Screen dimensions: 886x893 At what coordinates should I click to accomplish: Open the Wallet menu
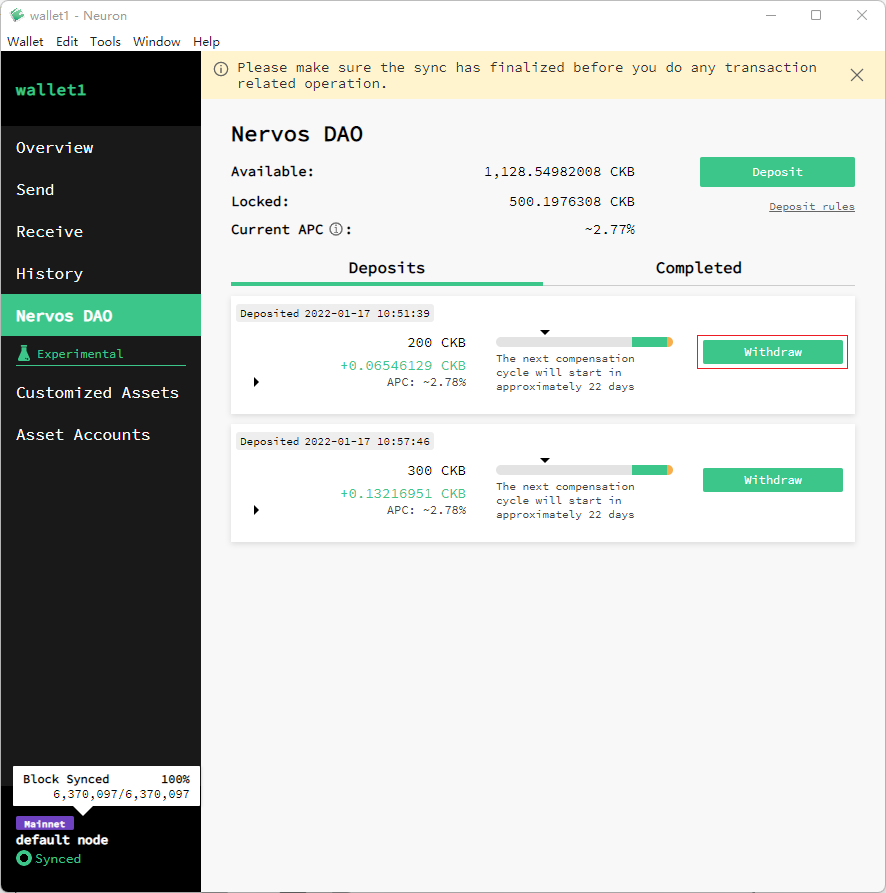[x=25, y=42]
